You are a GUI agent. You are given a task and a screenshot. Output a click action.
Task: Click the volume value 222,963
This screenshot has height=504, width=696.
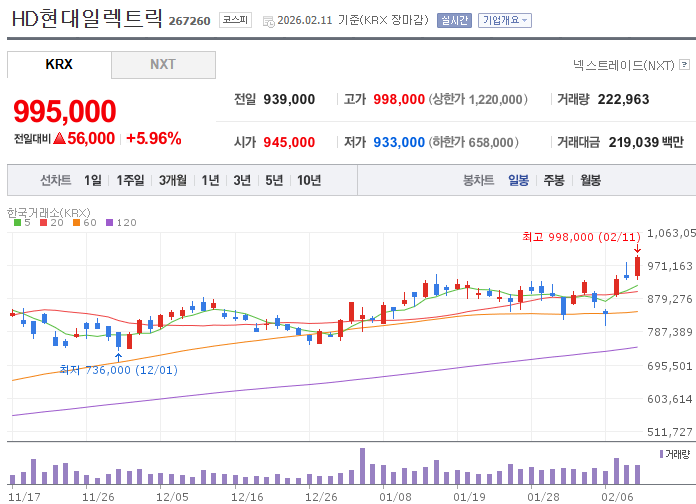click(x=623, y=99)
